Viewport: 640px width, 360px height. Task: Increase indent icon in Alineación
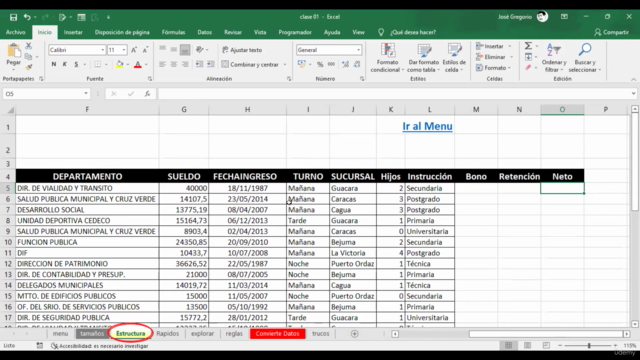[210, 64]
